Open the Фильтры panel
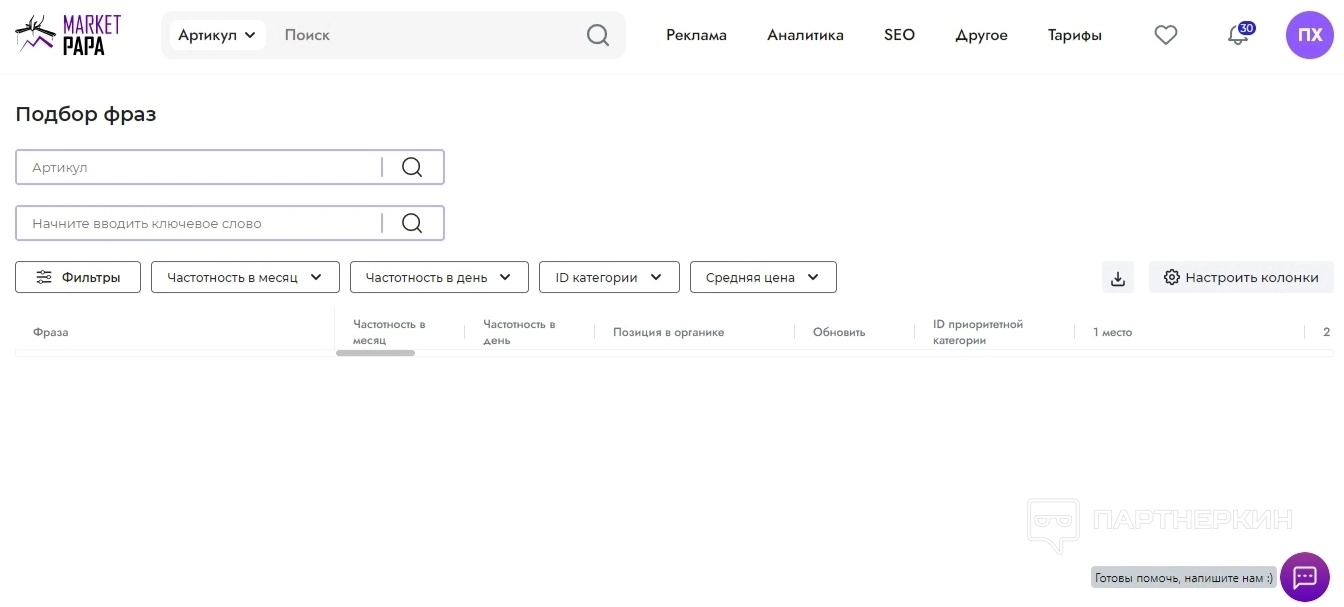The height and width of the screenshot is (607, 1344). coord(78,277)
